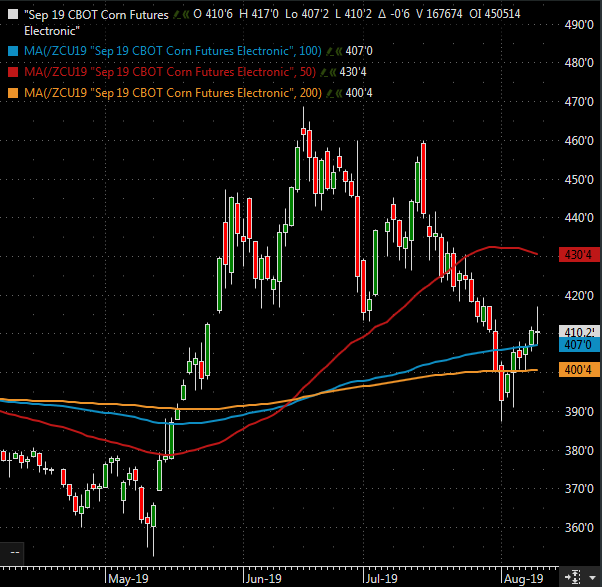Click the auto-fit price scale icon at bottom right
Screen dimensions: 602x587
click(x=572, y=577)
